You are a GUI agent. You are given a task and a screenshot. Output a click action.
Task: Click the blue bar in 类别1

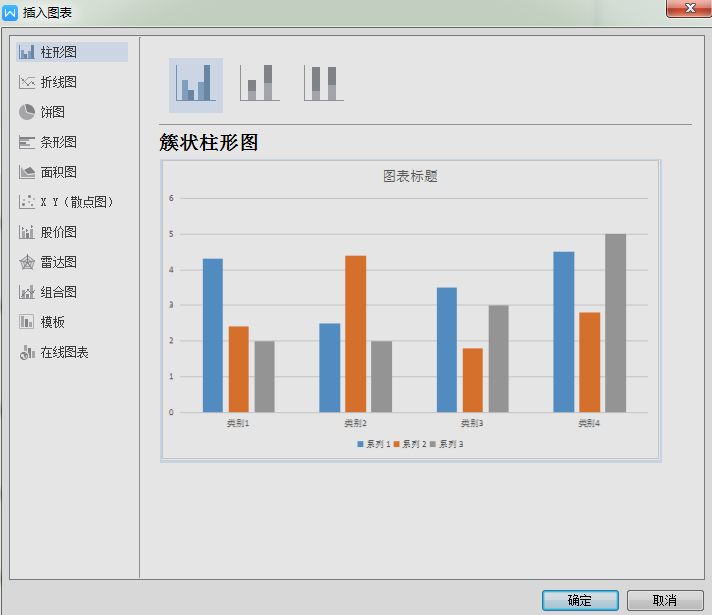[213, 335]
